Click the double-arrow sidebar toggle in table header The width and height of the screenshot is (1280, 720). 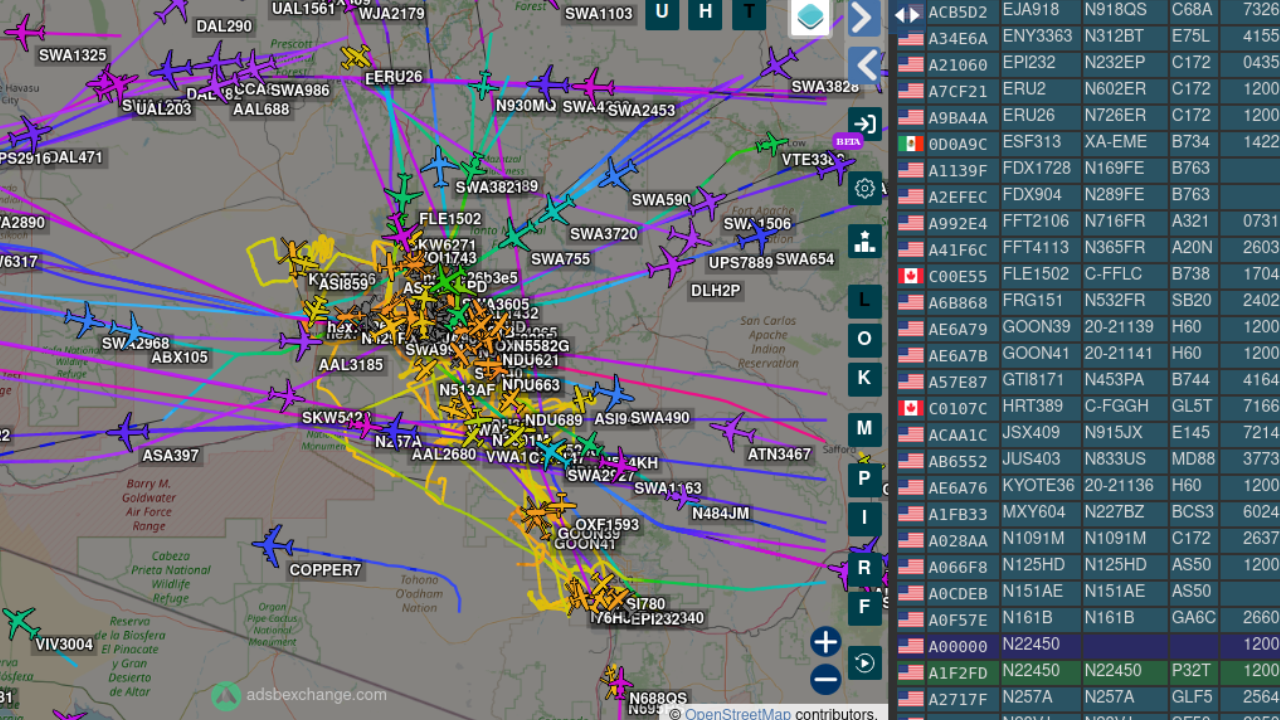point(907,14)
